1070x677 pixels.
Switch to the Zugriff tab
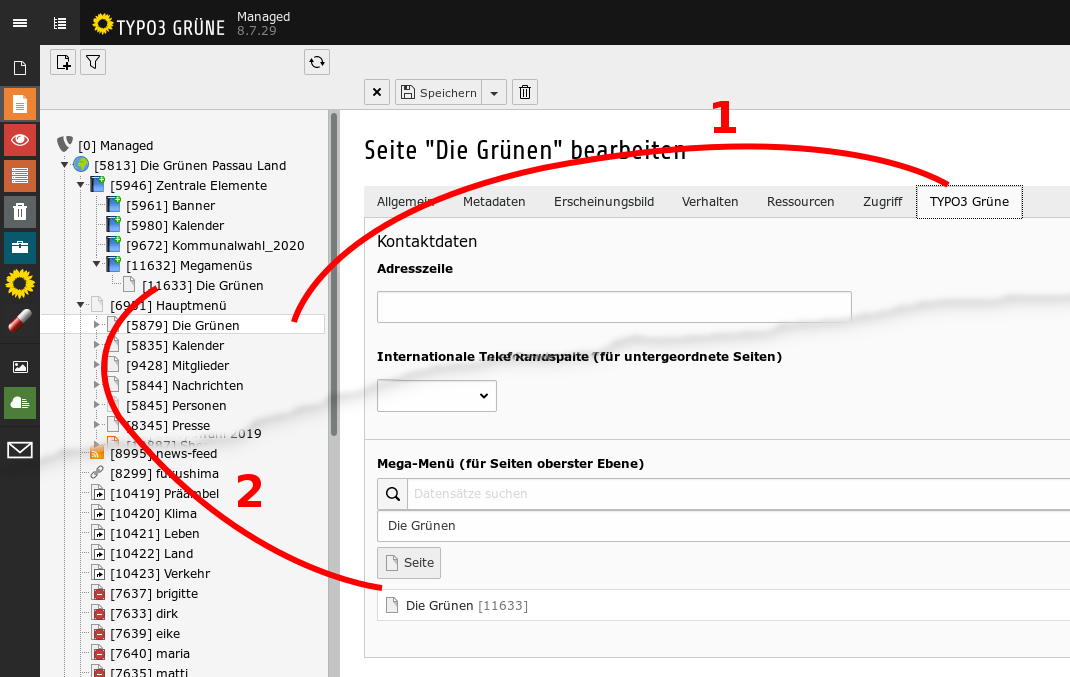click(882, 201)
